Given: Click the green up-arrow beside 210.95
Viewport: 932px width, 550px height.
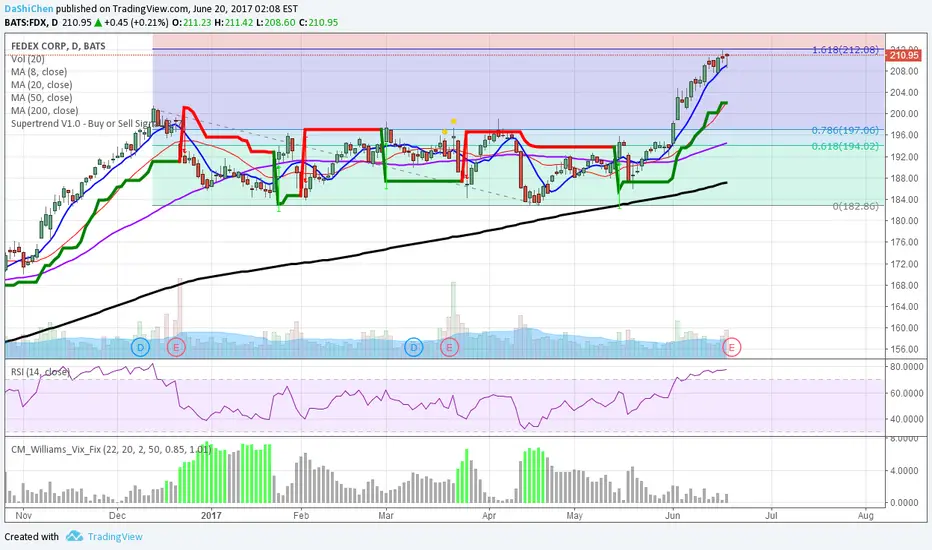Looking at the screenshot, I should click(x=98, y=23).
